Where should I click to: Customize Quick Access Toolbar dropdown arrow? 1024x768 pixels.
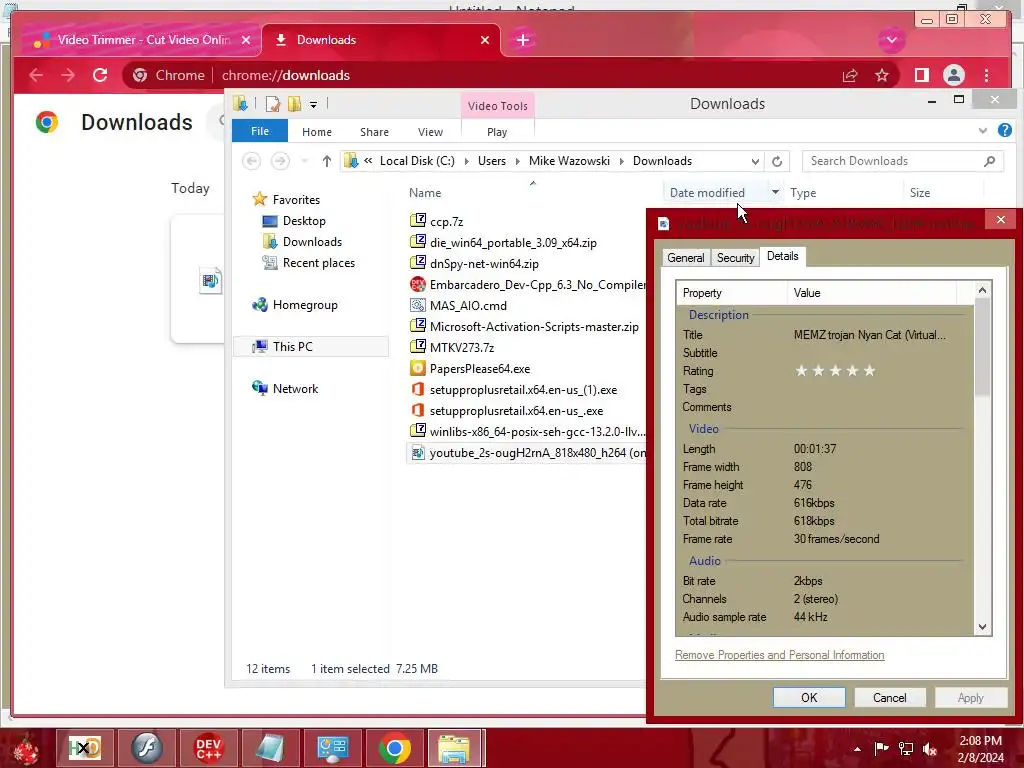point(313,104)
